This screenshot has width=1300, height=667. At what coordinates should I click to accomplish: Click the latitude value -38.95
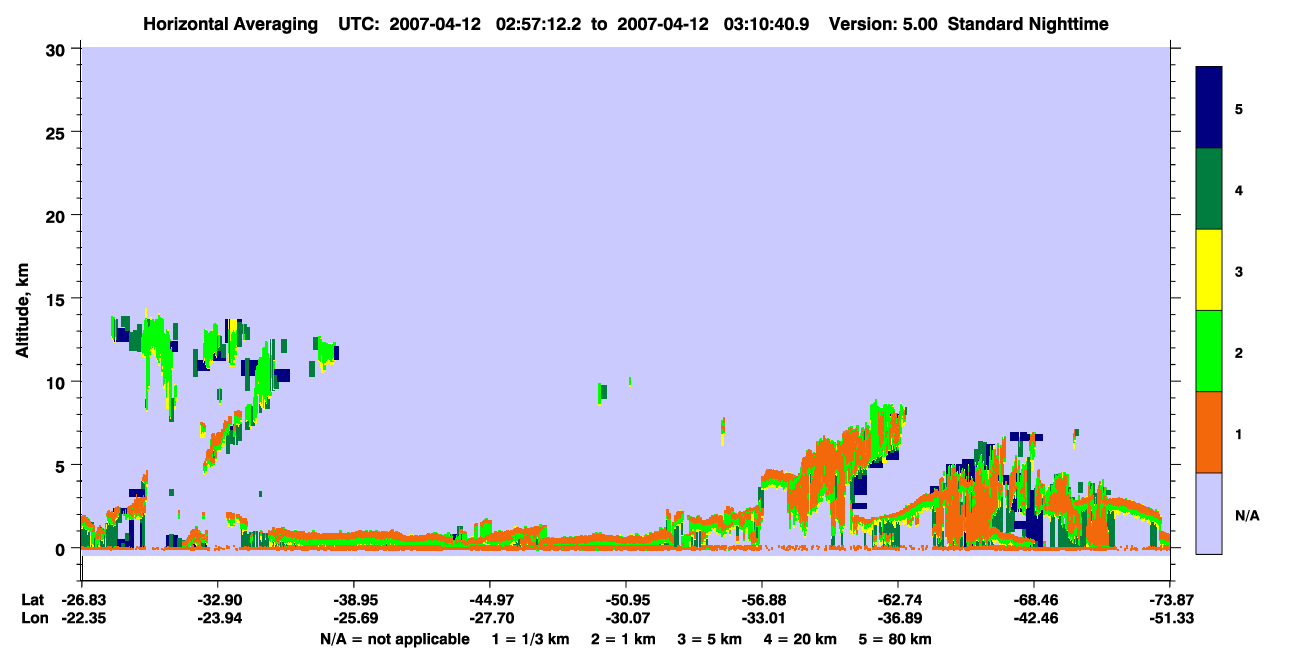(x=354, y=600)
